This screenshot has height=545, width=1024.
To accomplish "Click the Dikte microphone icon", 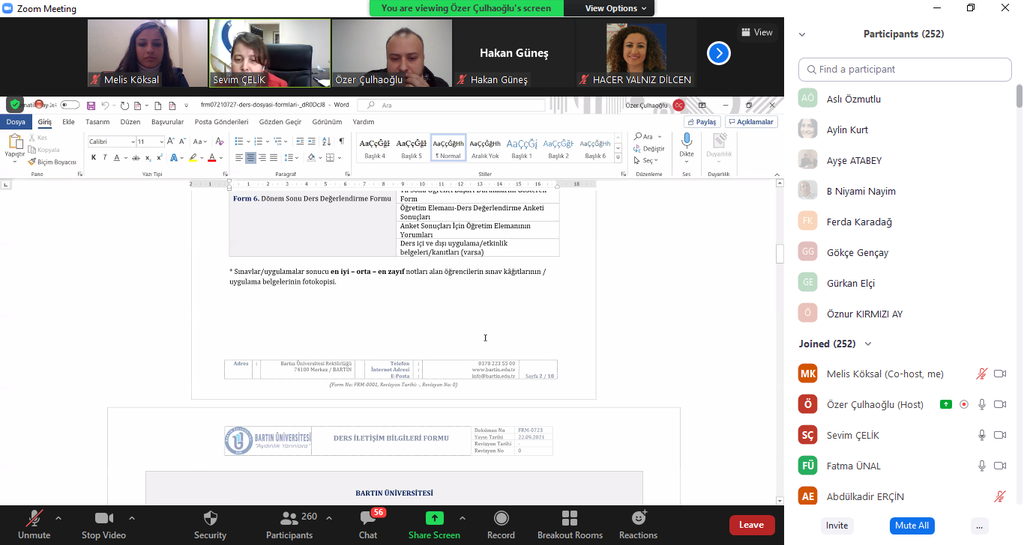I will (686, 140).
